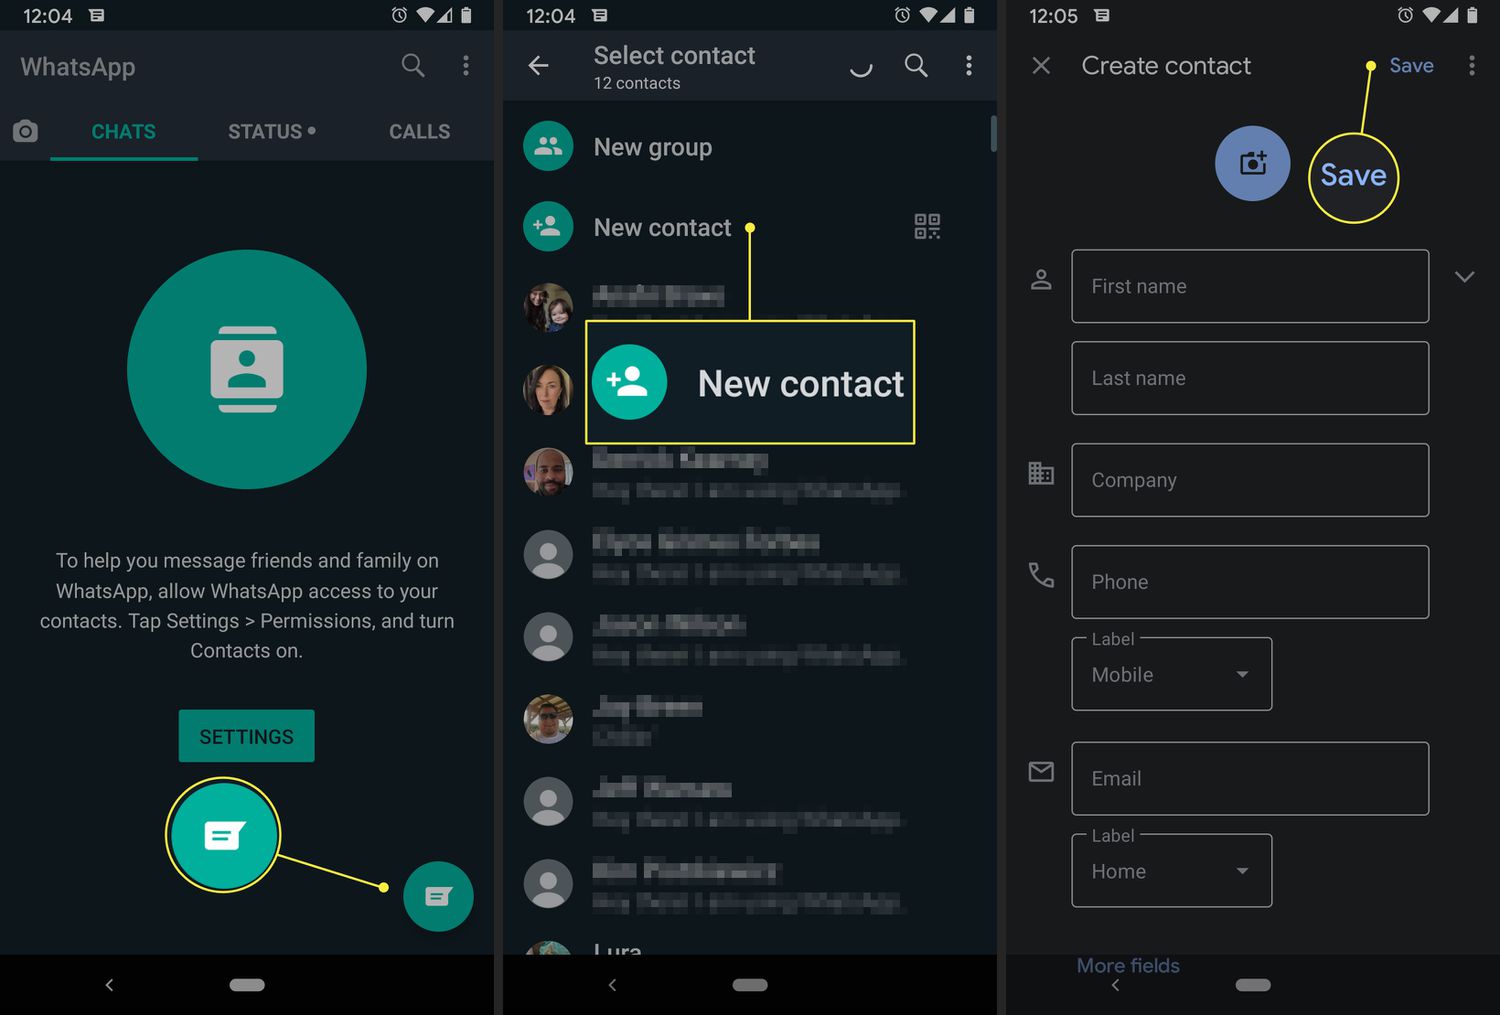Image resolution: width=1500 pixels, height=1015 pixels.
Task: Tap battery icon in Create contact status bar
Action: (x=1472, y=15)
